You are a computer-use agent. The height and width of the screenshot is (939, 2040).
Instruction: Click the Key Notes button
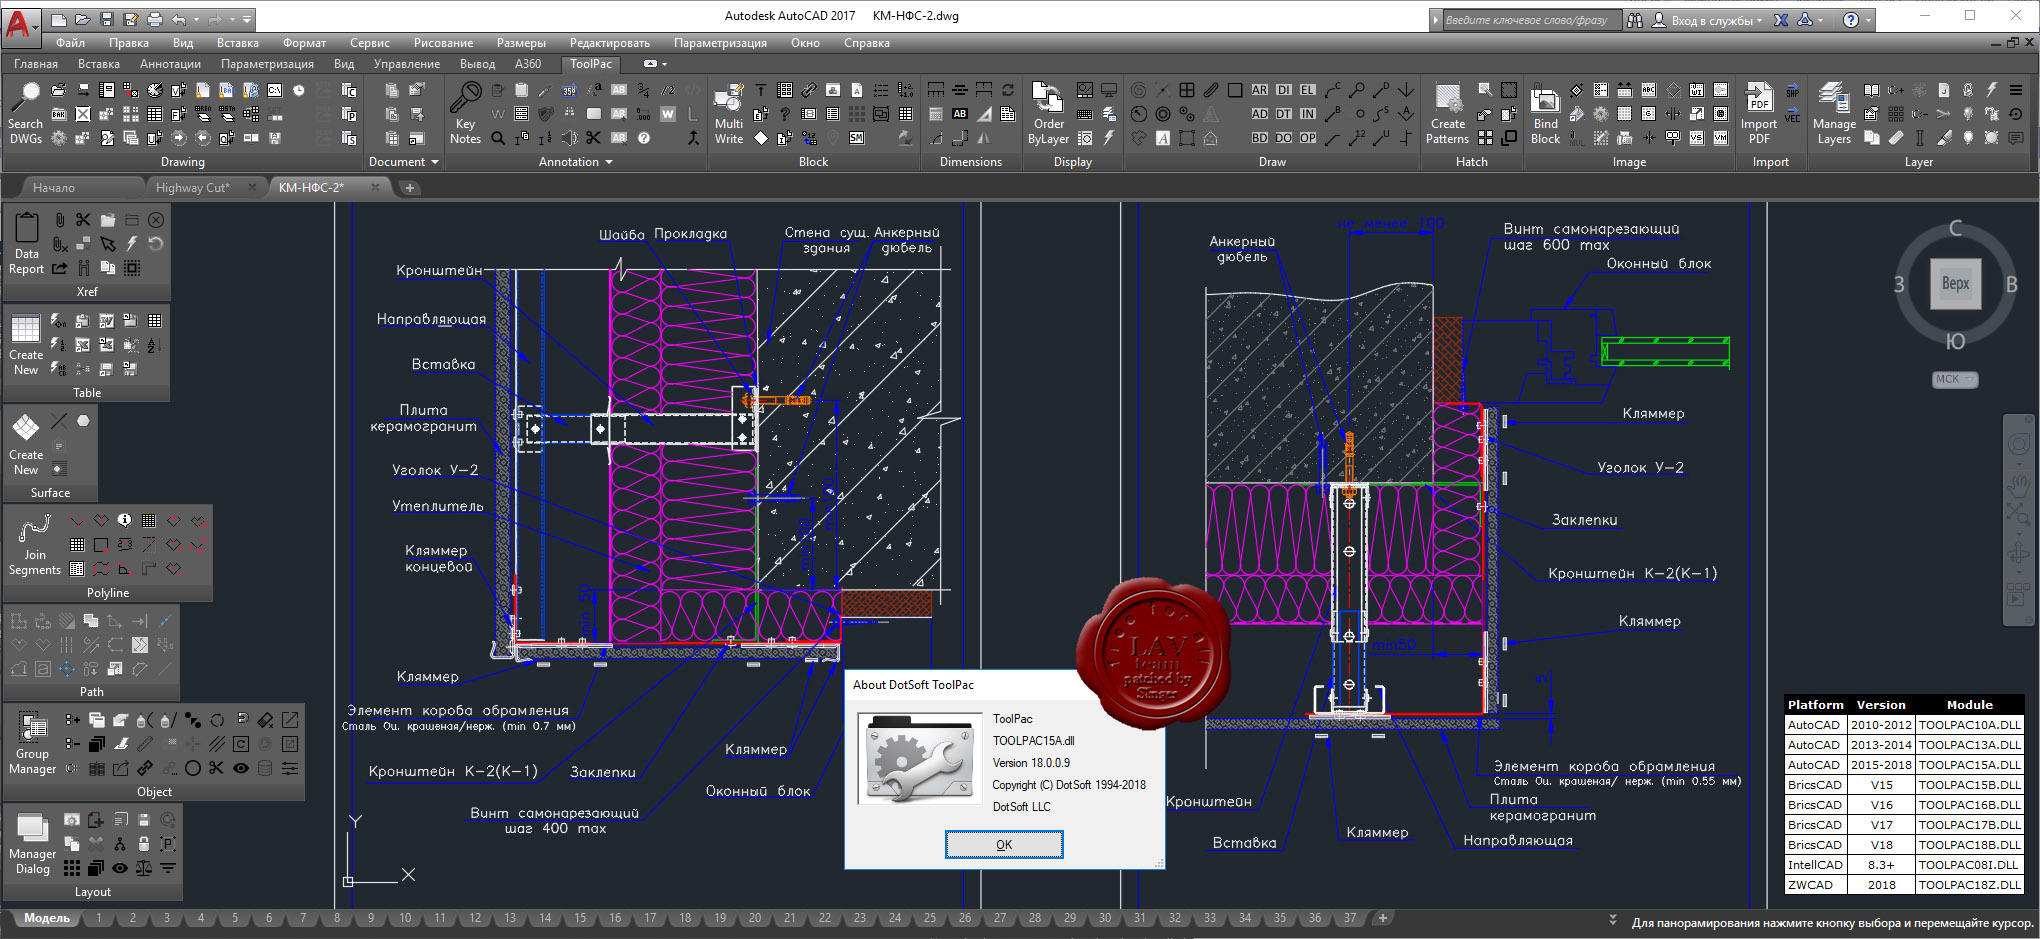(465, 113)
